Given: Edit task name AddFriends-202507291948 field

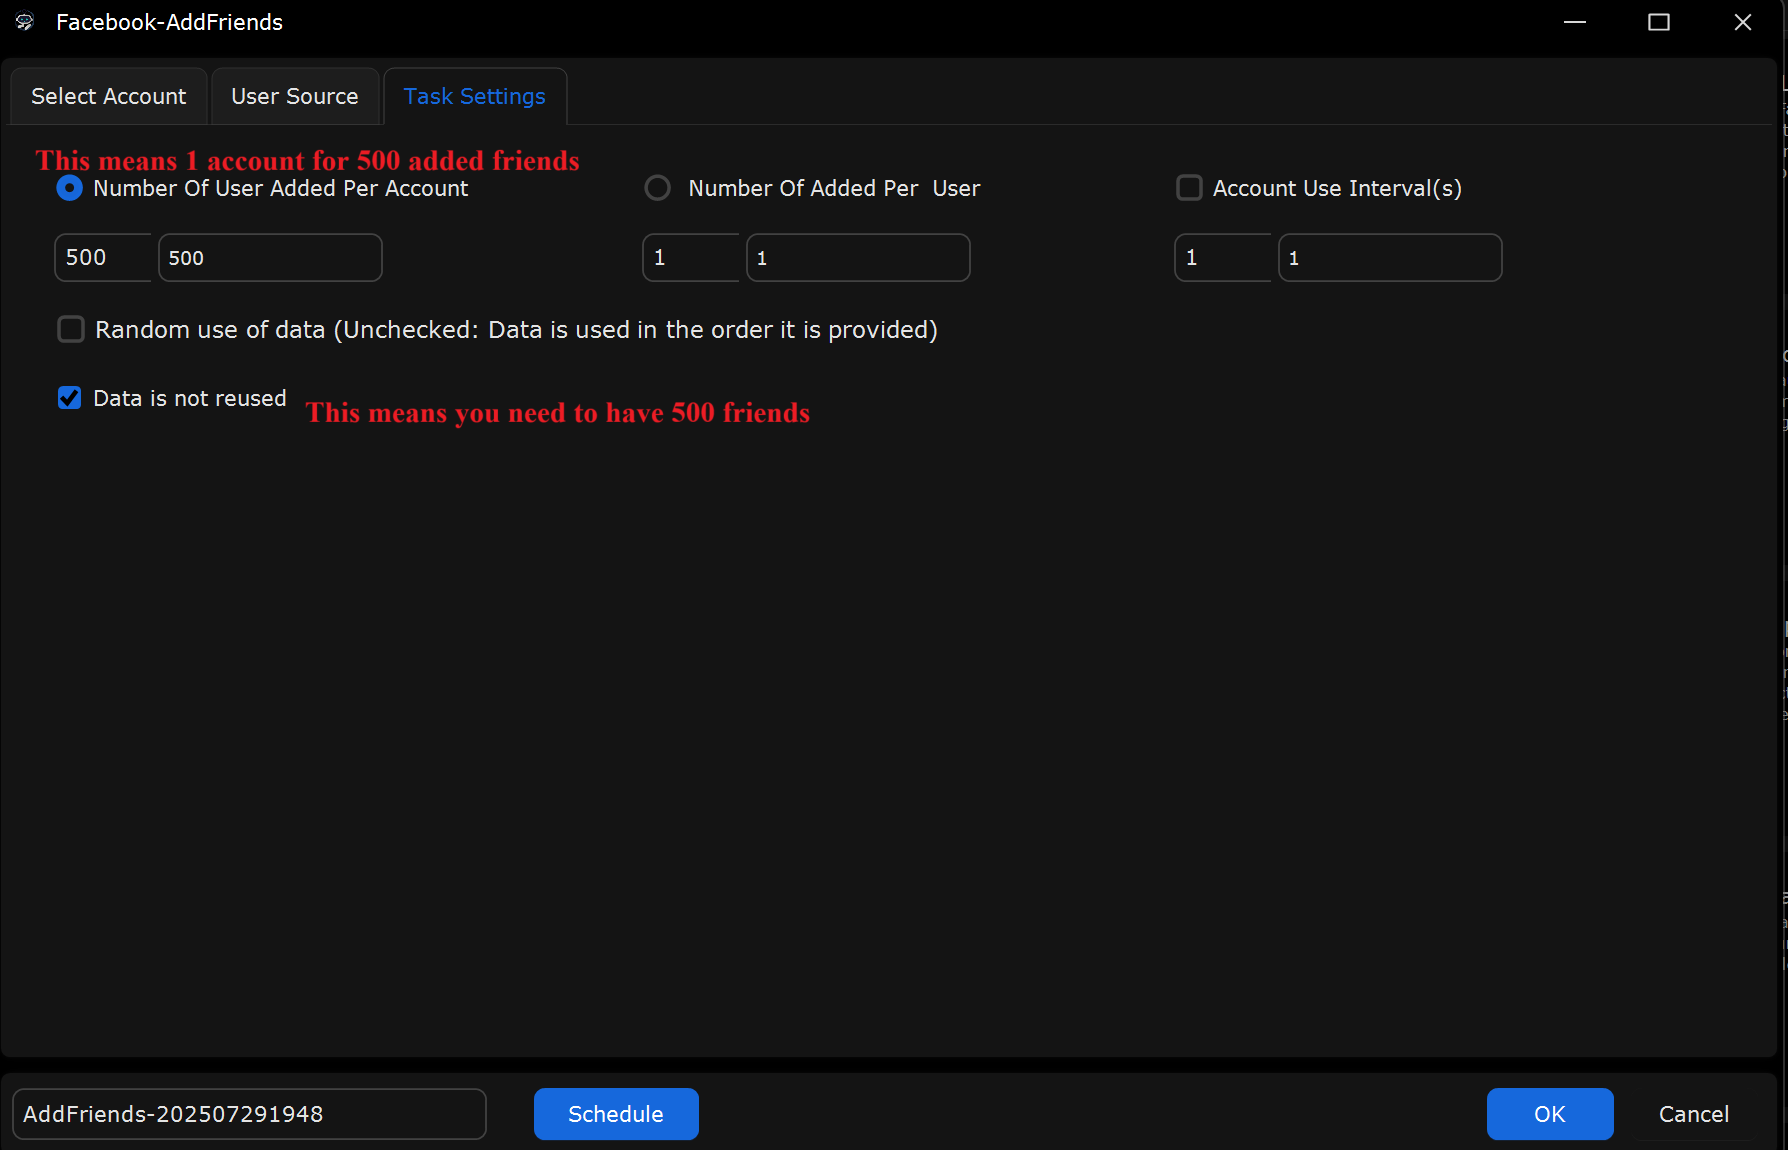Looking at the screenshot, I should click(x=249, y=1114).
